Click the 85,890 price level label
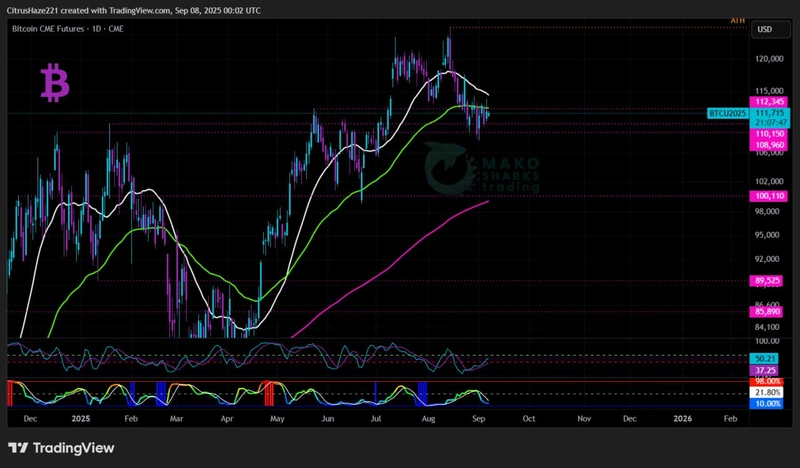Screen dimensions: 800x468 click(x=768, y=312)
